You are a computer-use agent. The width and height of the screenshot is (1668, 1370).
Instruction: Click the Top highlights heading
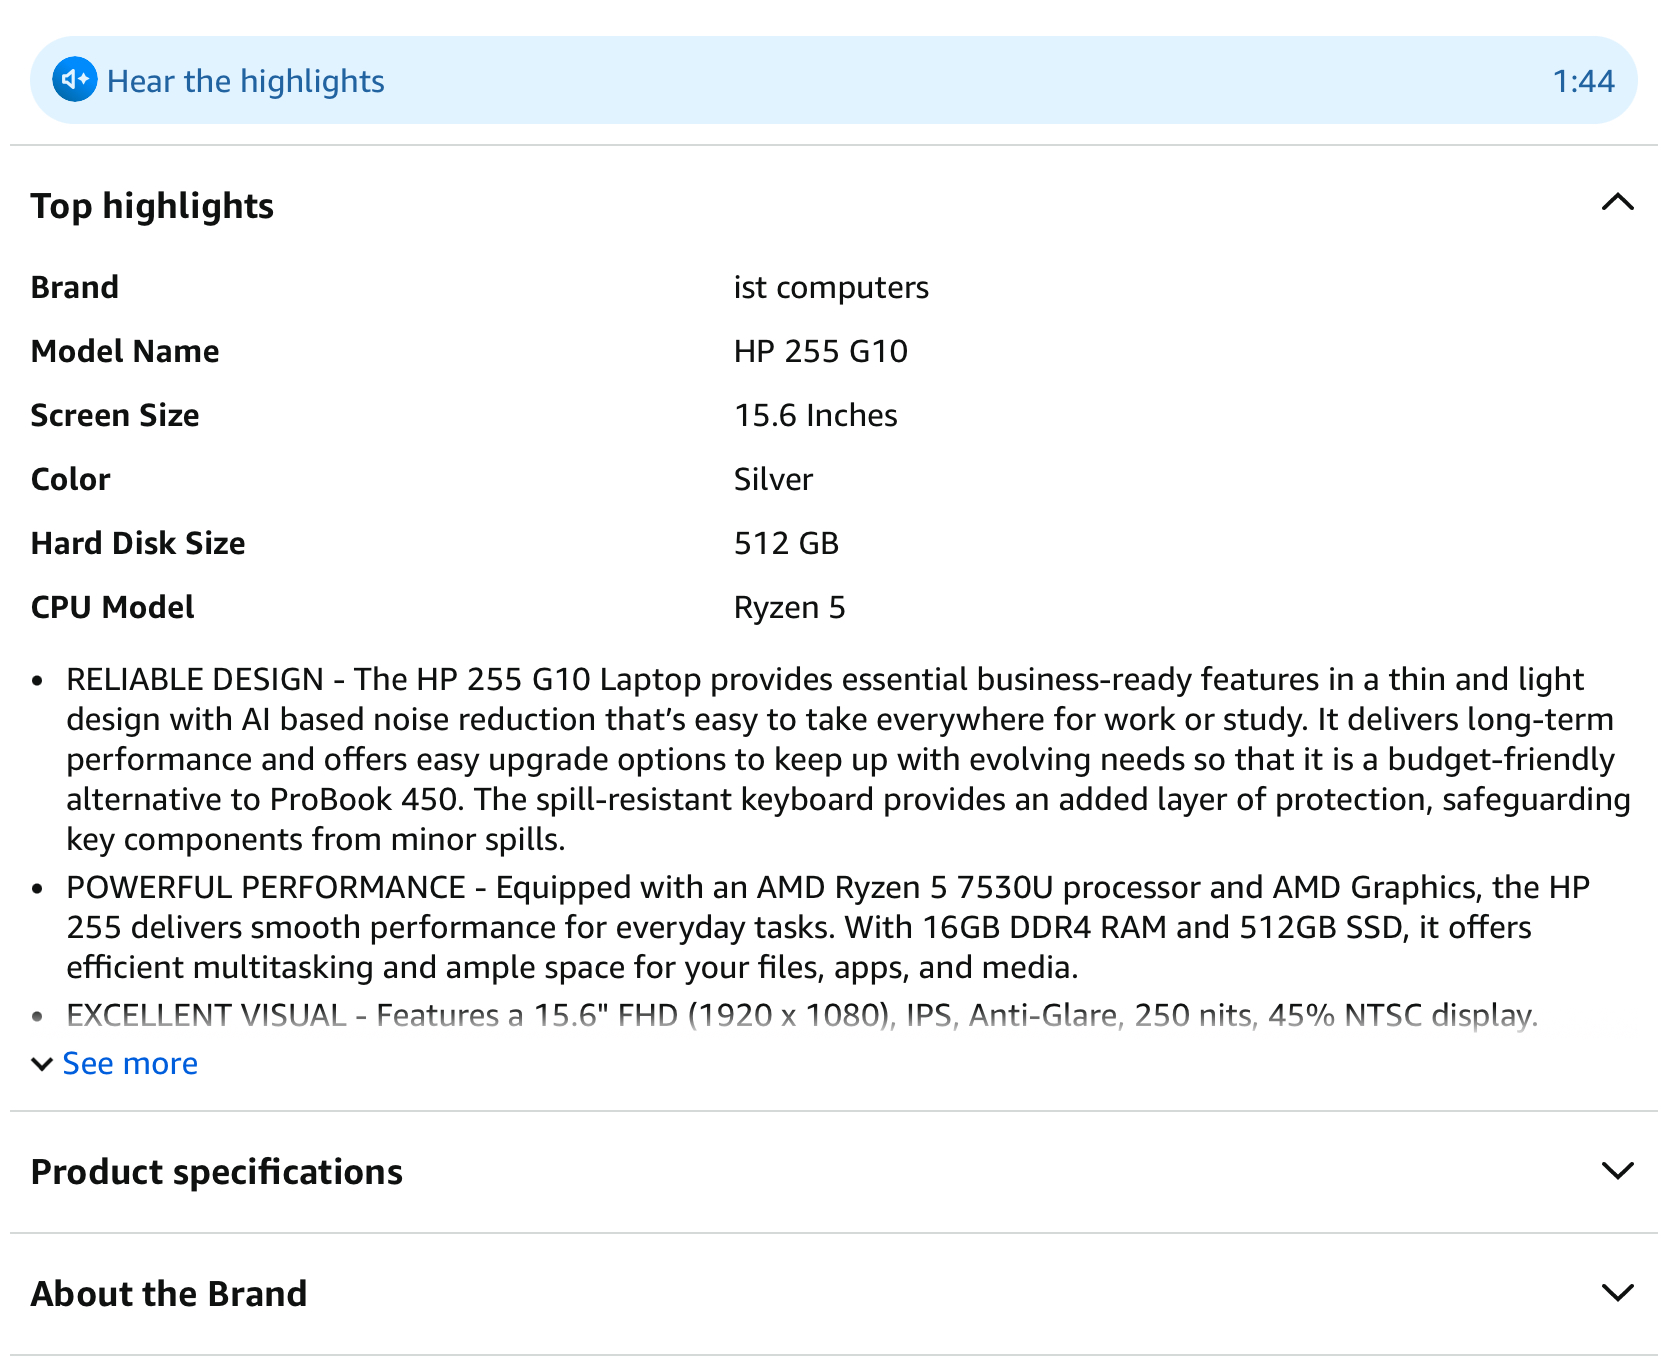pos(152,206)
